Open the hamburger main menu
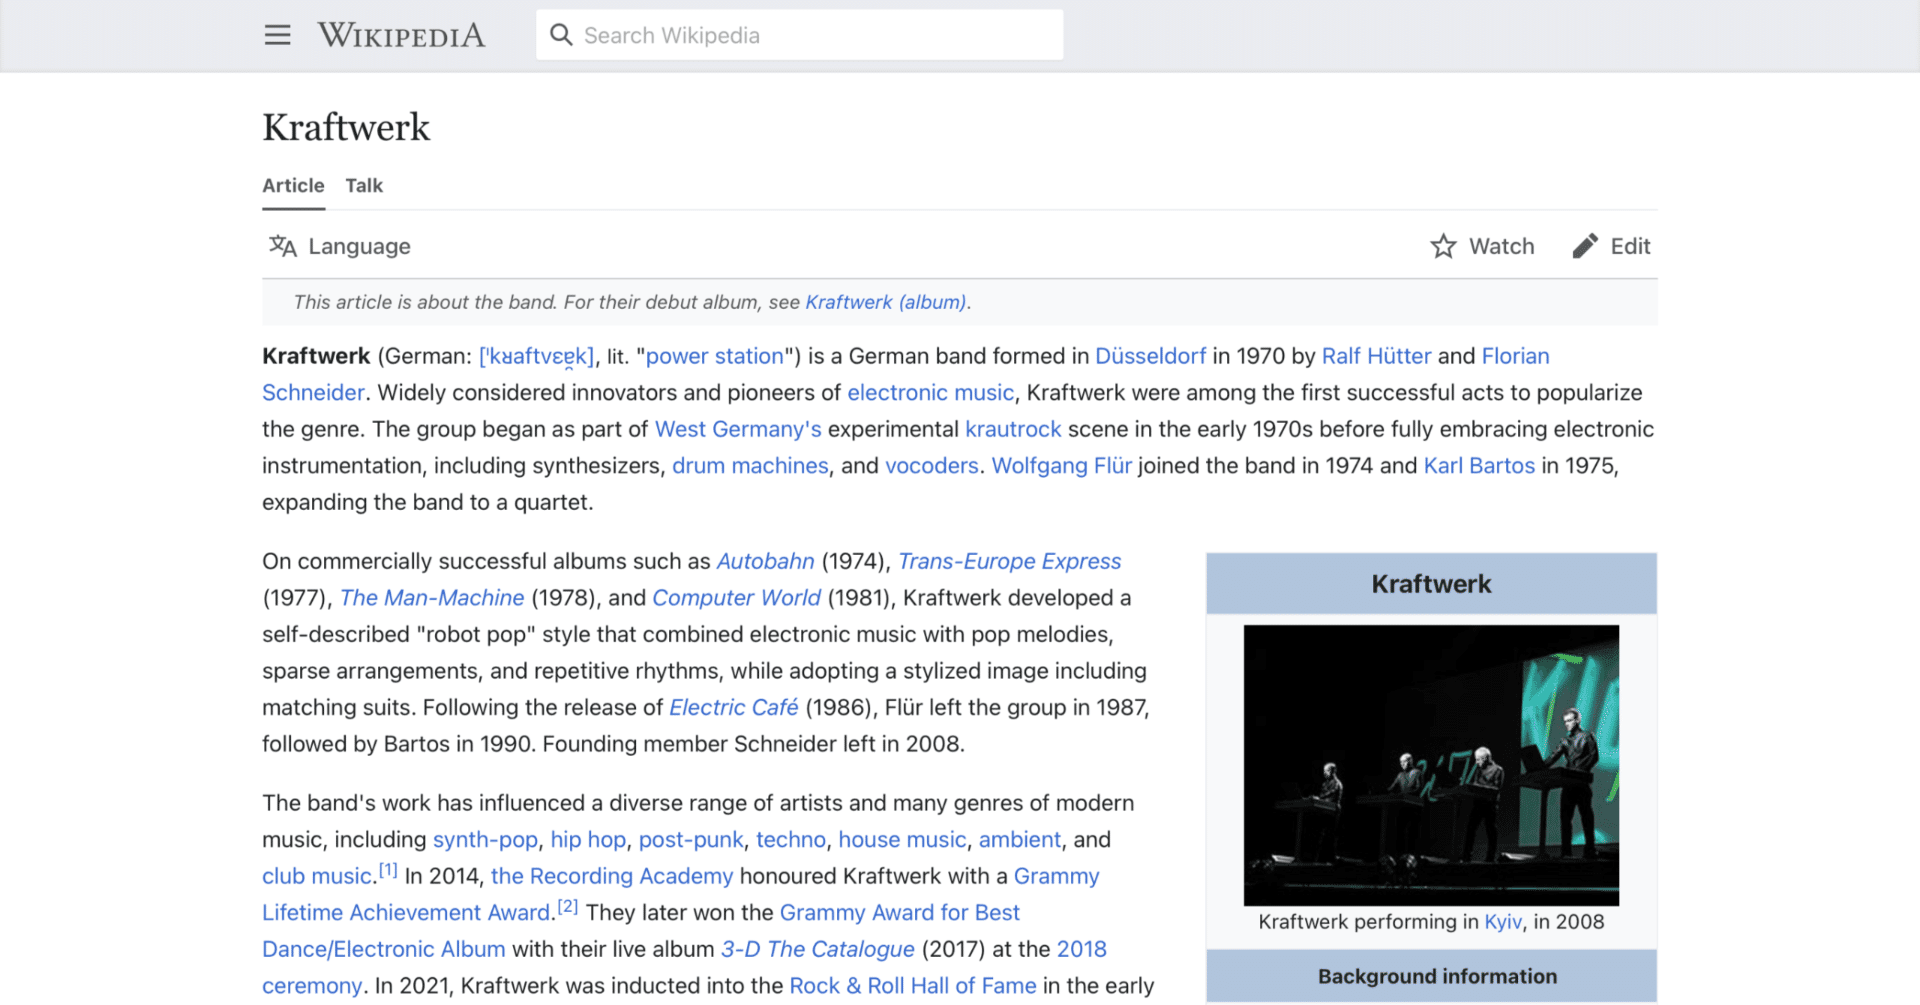Viewport: 1920px width, 1005px height. click(277, 35)
